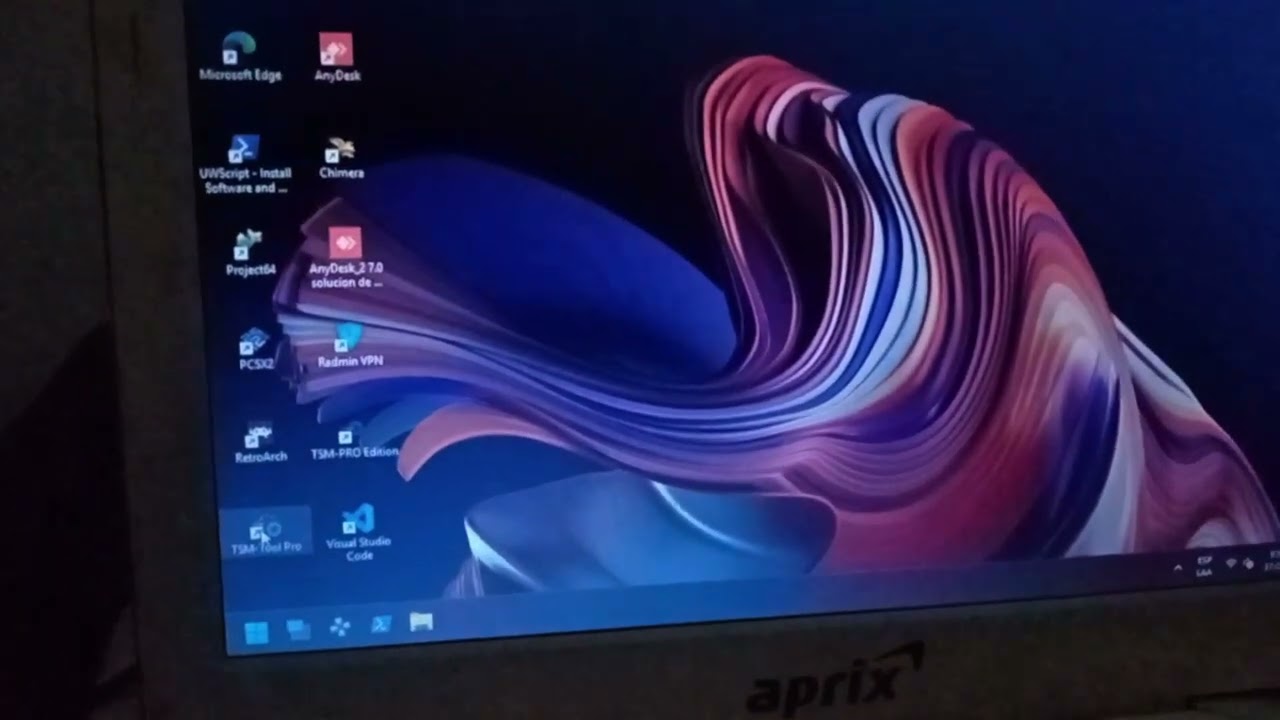This screenshot has width=1280, height=720.
Task: Open the Microsoft Edge desktop shortcut
Action: (x=240, y=56)
